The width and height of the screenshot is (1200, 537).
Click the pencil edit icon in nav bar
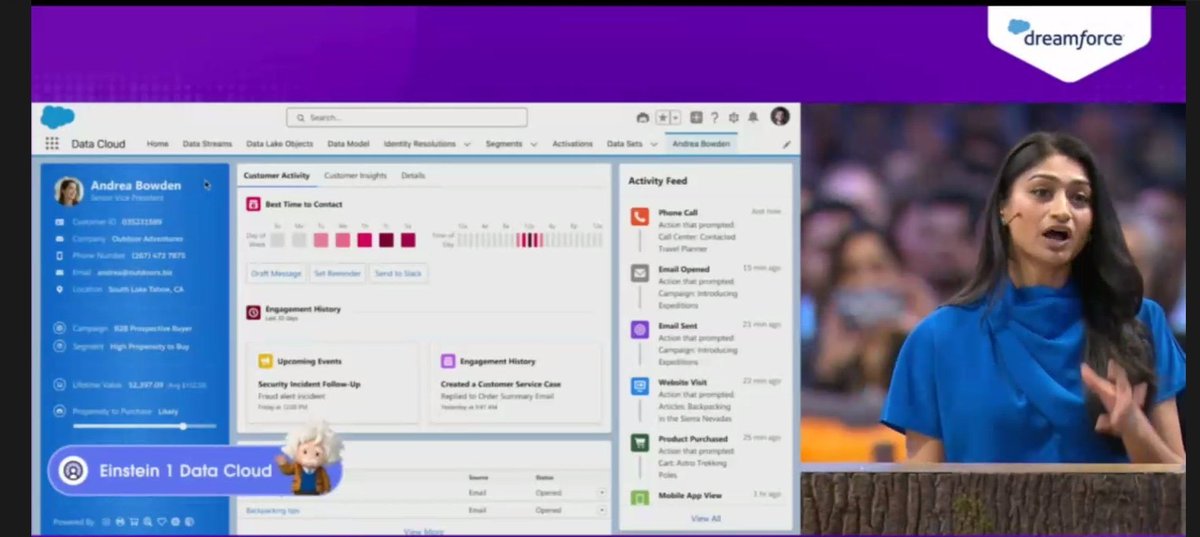pos(786,144)
